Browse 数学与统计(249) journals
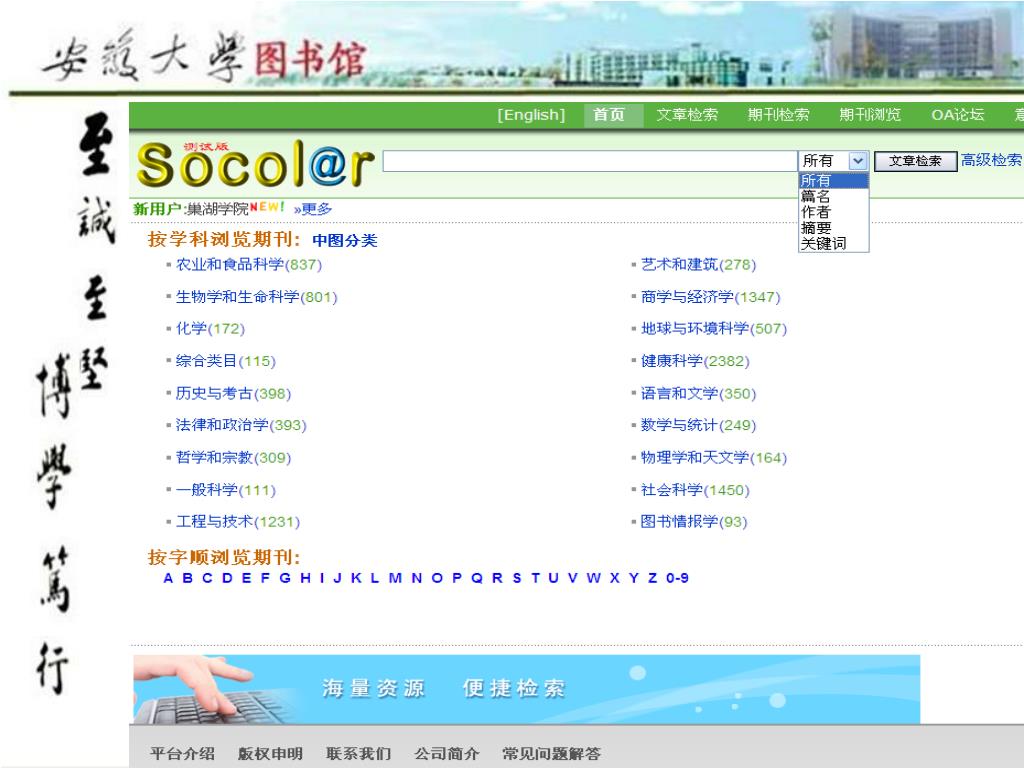This screenshot has width=1024, height=768. coord(698,425)
